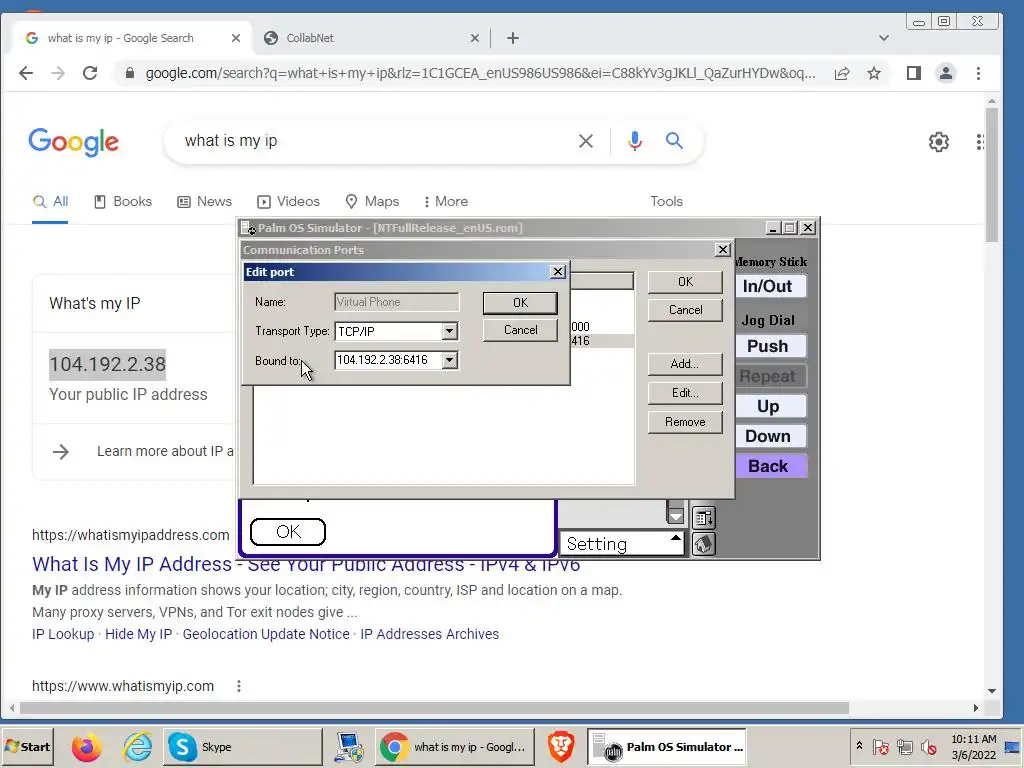The width and height of the screenshot is (1024, 768).
Task: Open Palm Setting category dropdown
Action: point(621,543)
